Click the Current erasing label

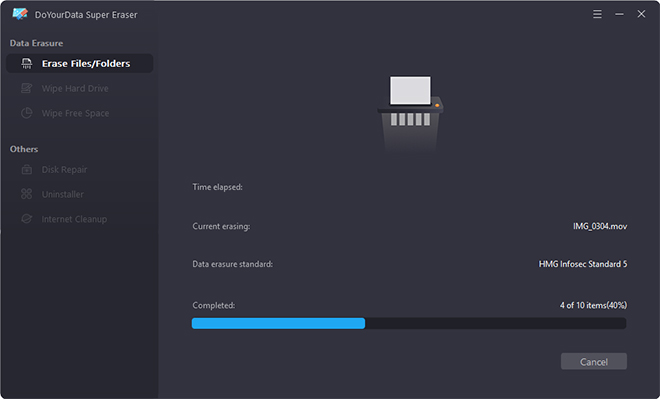pos(221,226)
